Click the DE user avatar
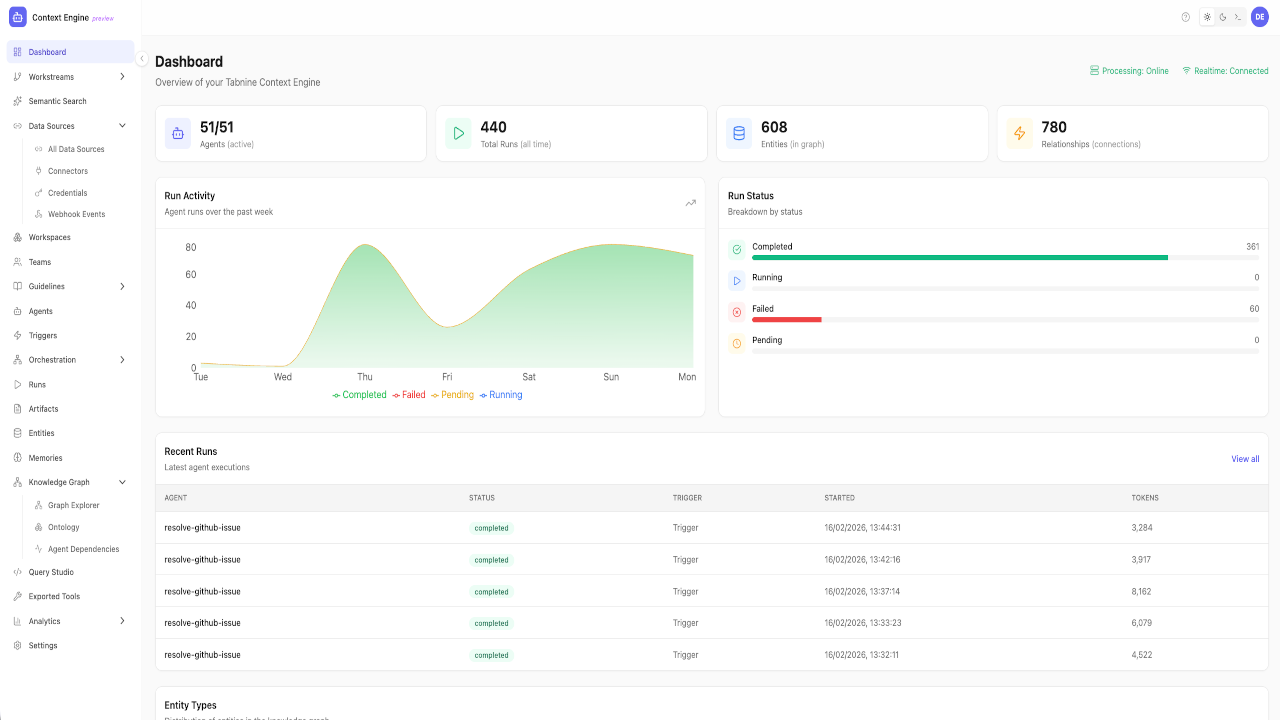 pyautogui.click(x=1259, y=17)
